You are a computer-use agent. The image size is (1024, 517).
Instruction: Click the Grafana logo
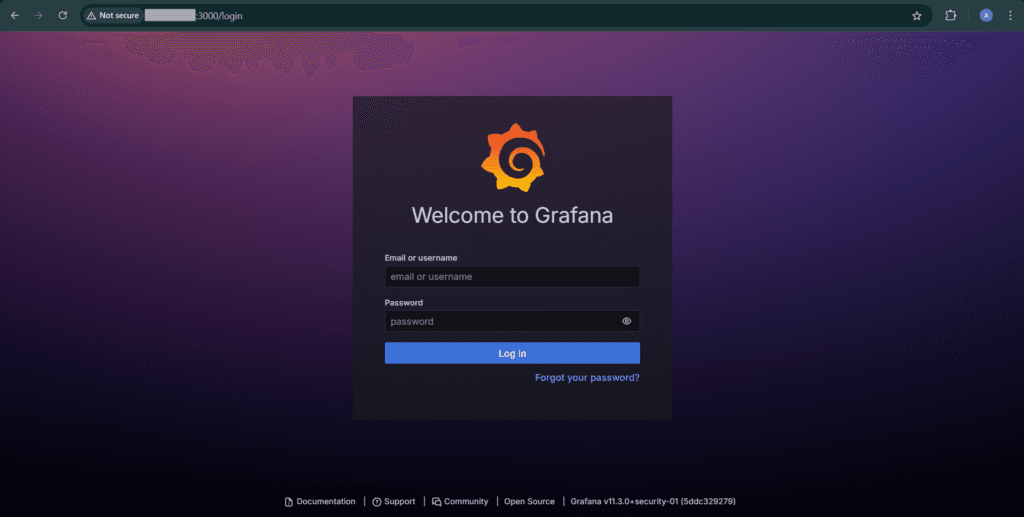(513, 157)
